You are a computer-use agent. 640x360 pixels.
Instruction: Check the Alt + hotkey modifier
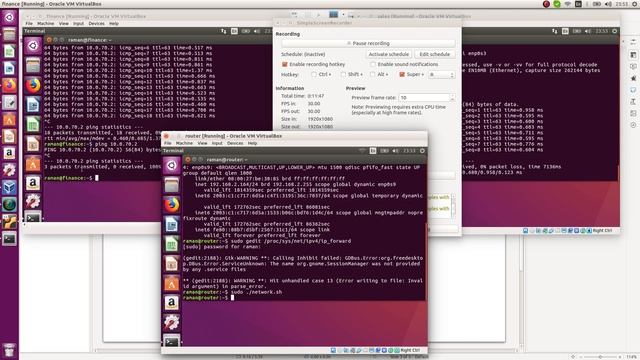[372, 75]
